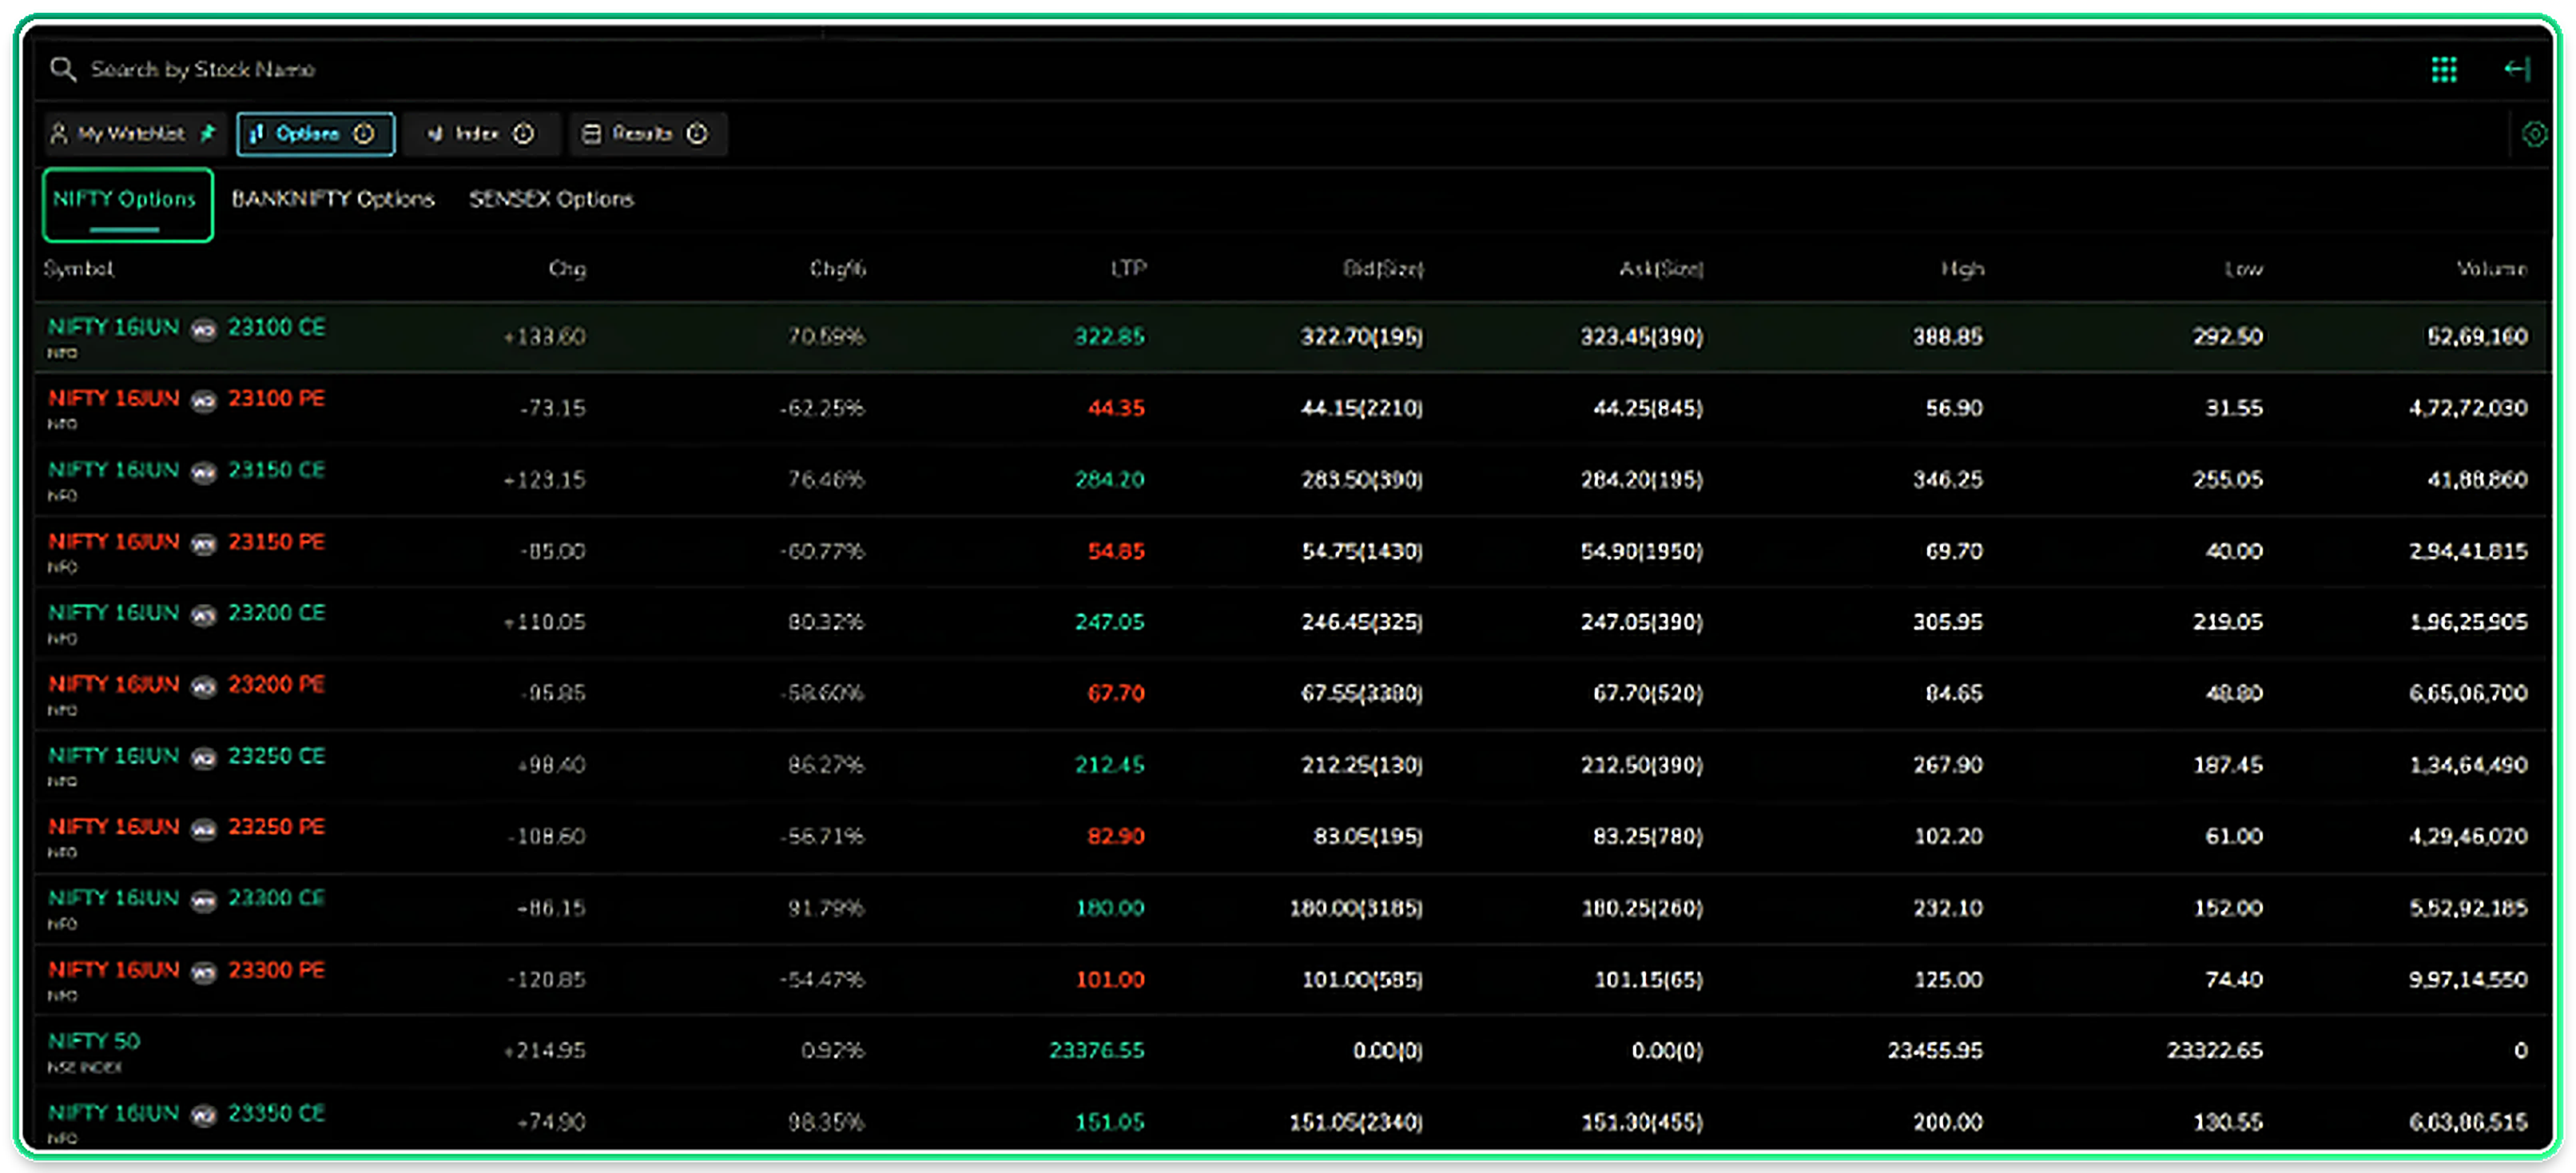Screen dimensions: 2576x1173
Task: Click the pin icon beside My Watchlist
Action: [207, 133]
